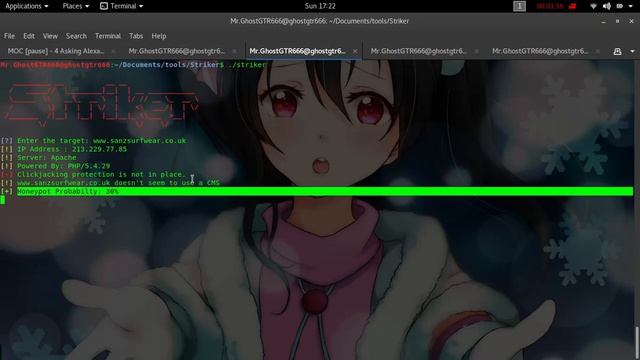
Task: Expand the system menu arrow in top bar
Action: tap(630, 6)
